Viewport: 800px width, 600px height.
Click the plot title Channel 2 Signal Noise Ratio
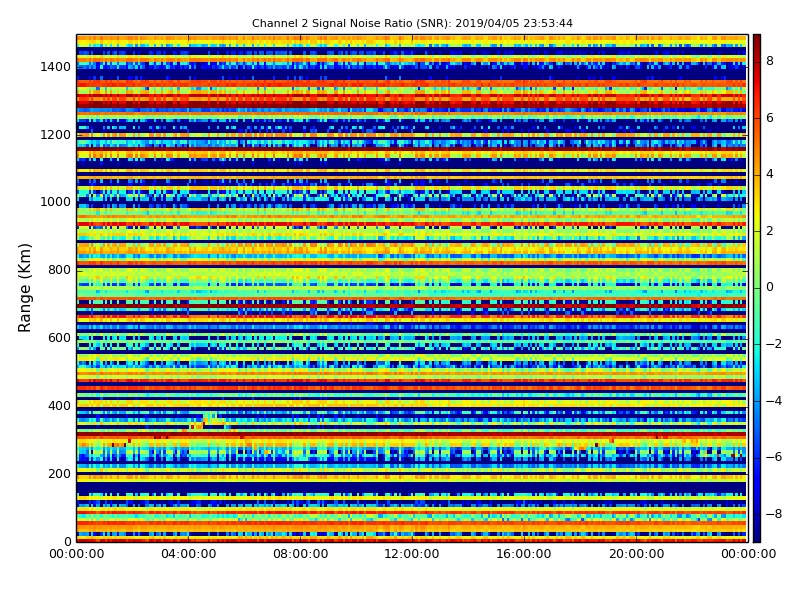click(x=412, y=23)
